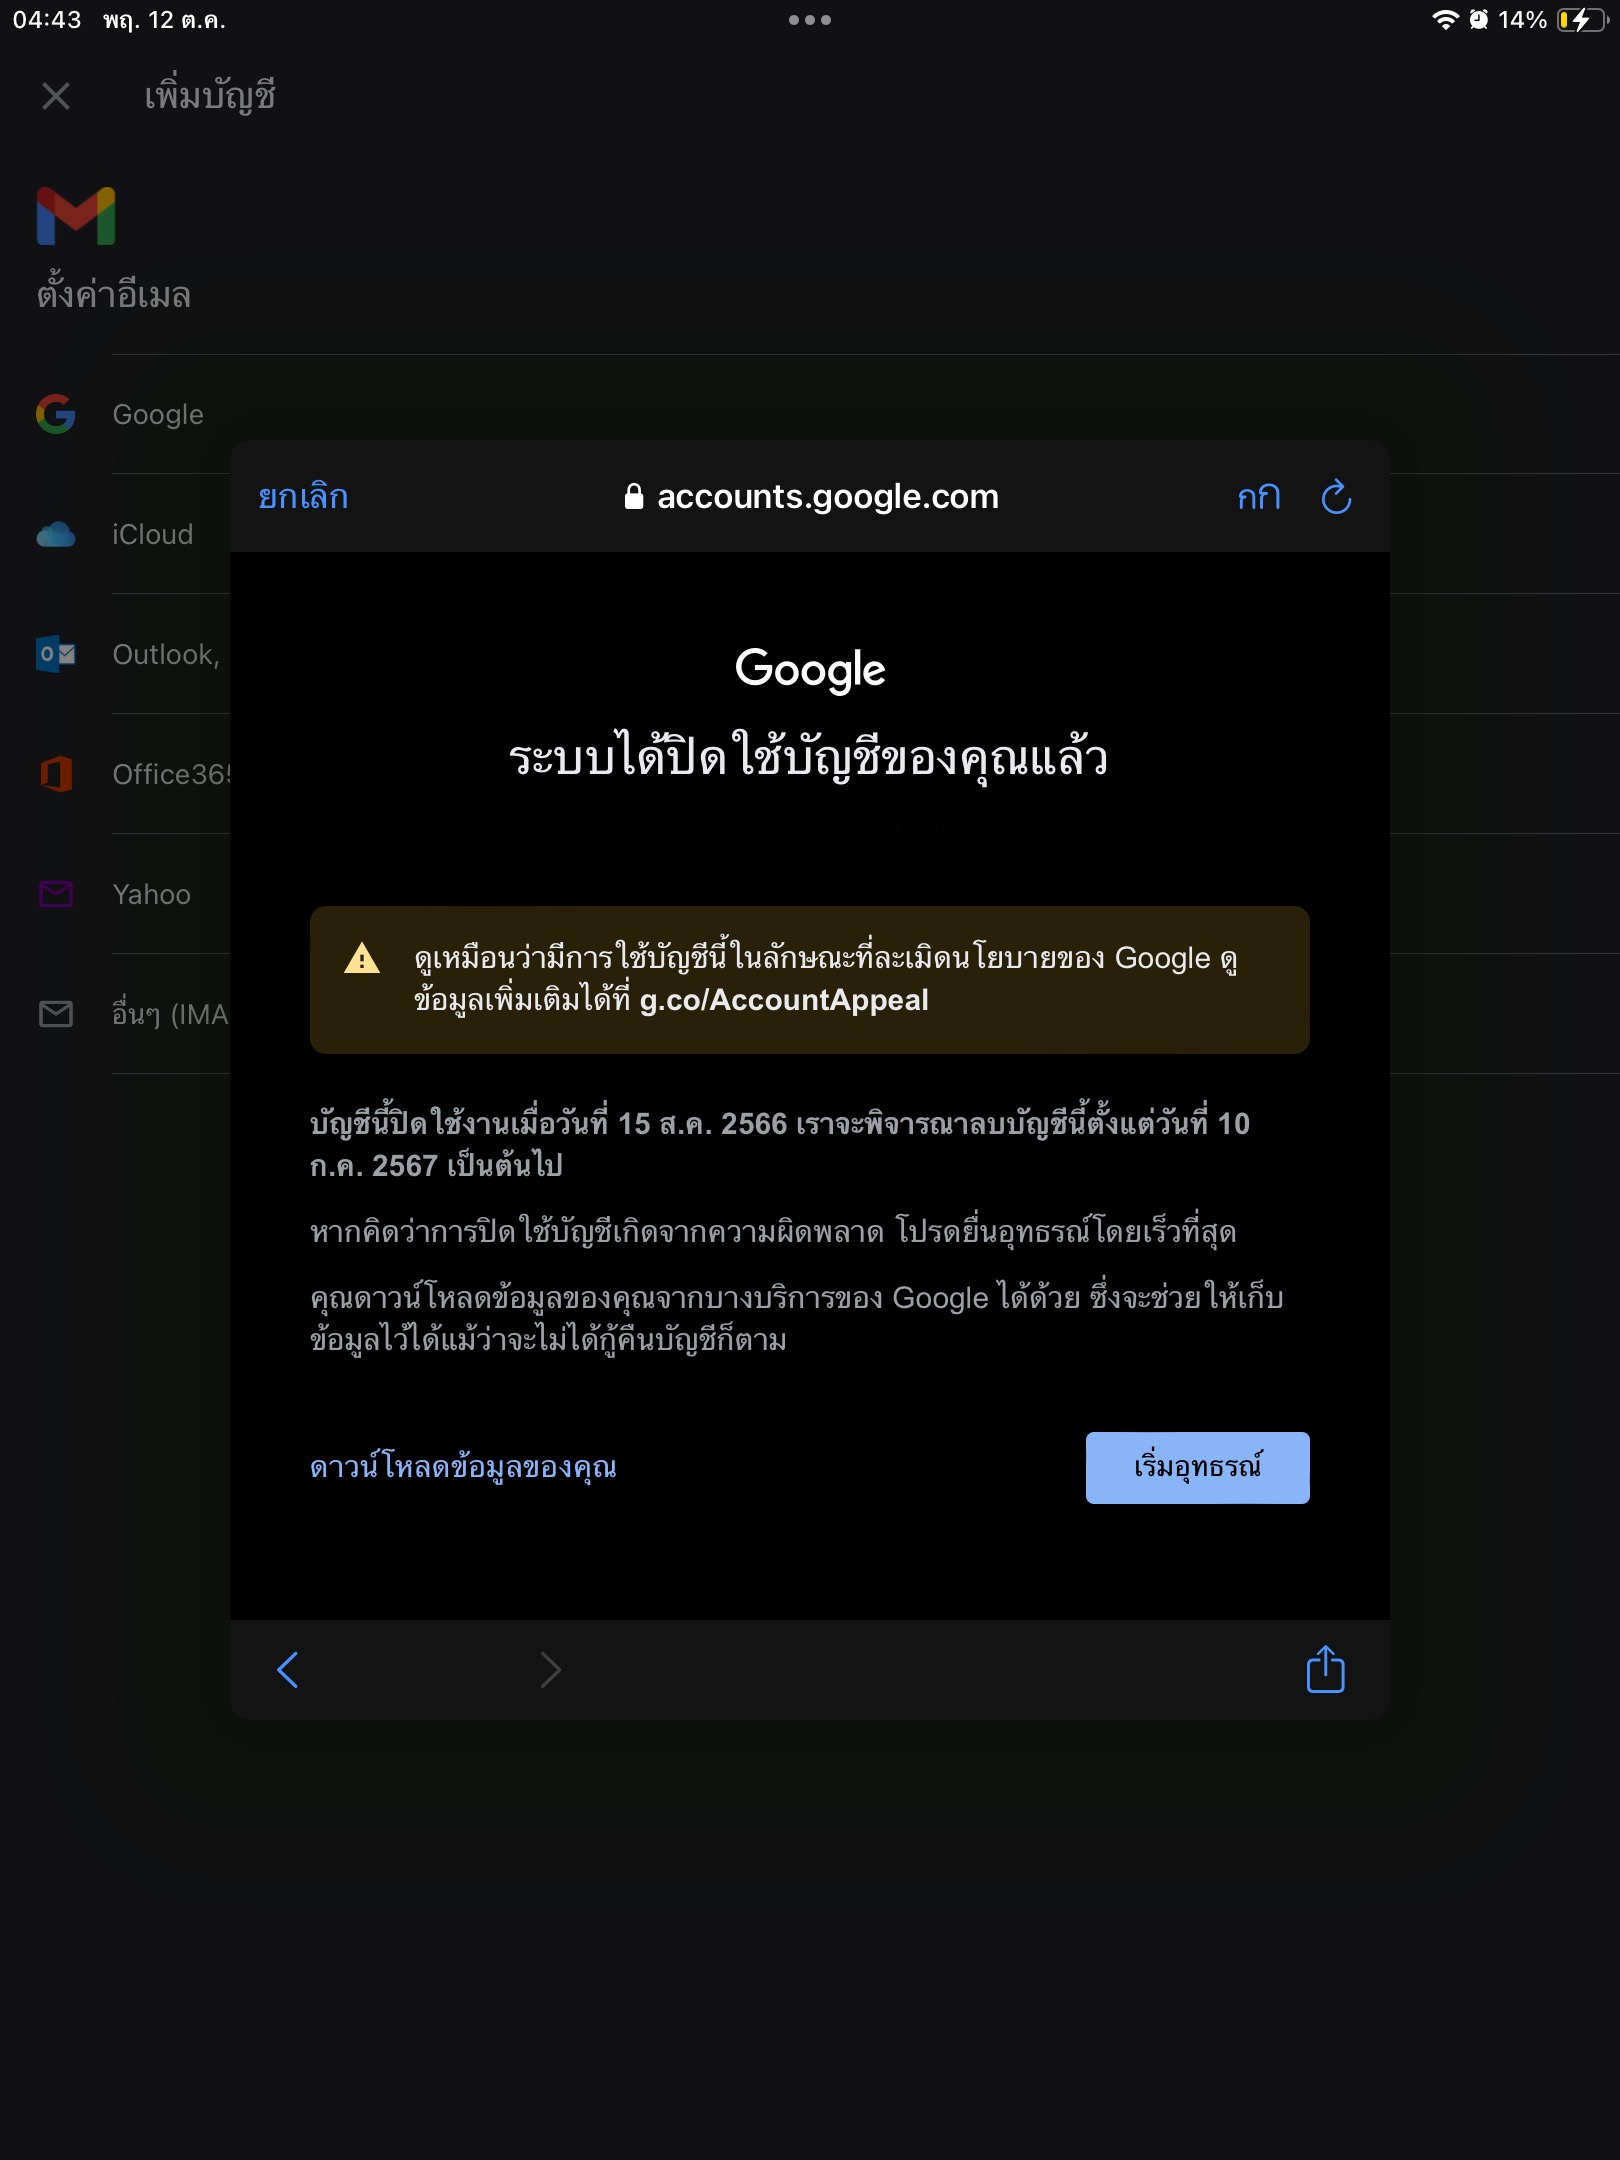The width and height of the screenshot is (1620, 2160).
Task: Tap the purple Yahoo mail icon
Action: (56, 894)
